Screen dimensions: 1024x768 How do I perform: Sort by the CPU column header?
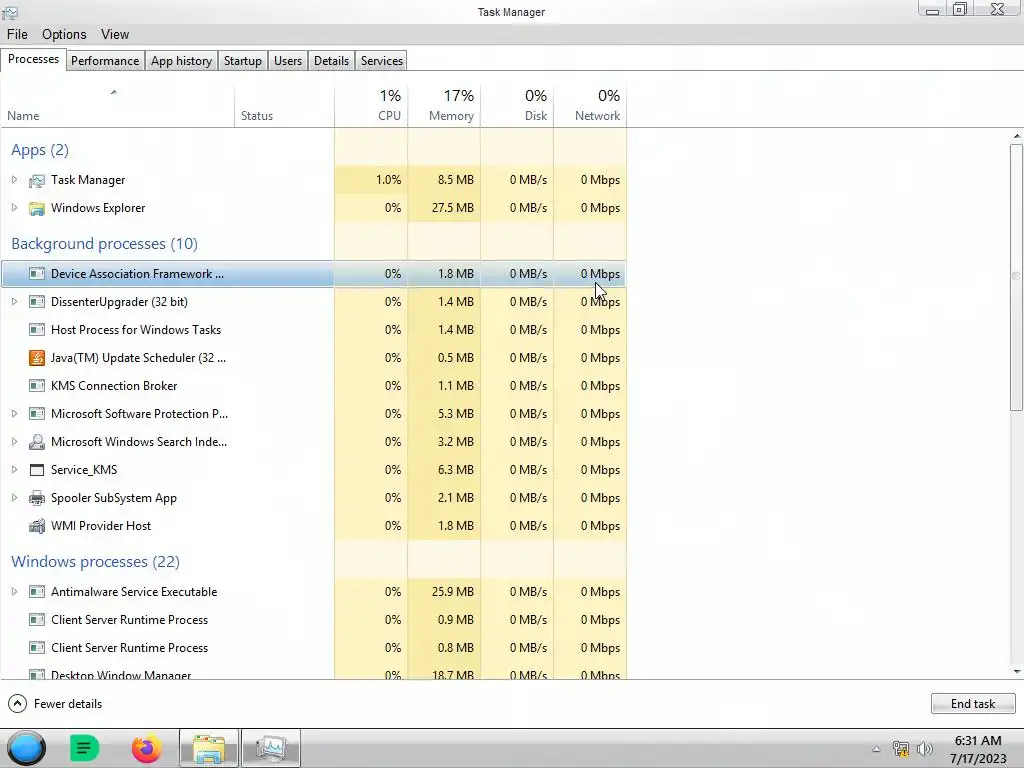tap(371, 105)
